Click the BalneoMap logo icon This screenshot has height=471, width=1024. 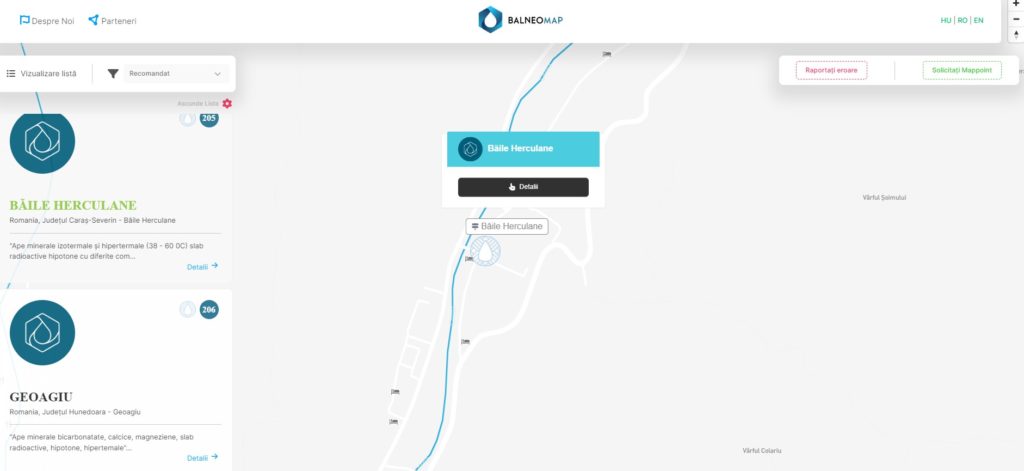(x=490, y=20)
